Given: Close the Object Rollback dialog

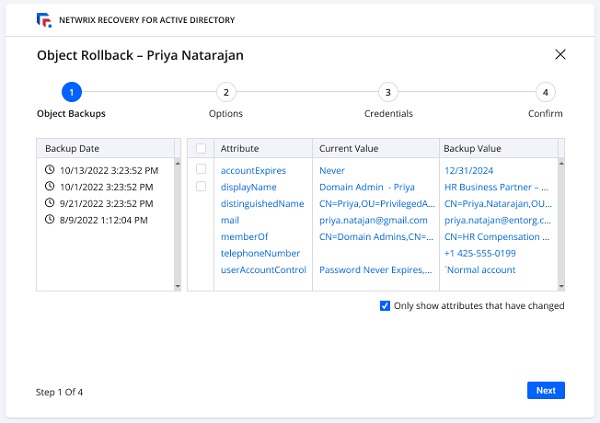Looking at the screenshot, I should (x=560, y=55).
